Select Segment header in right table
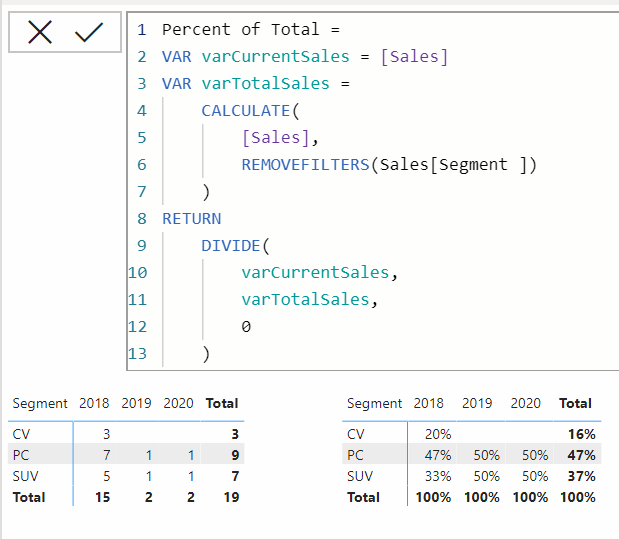Viewport: 619px width, 539px height. pyautogui.click(x=374, y=404)
